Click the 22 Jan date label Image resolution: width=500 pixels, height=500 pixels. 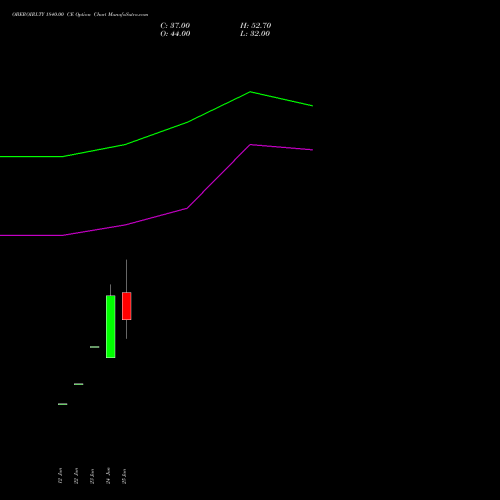coord(76,476)
